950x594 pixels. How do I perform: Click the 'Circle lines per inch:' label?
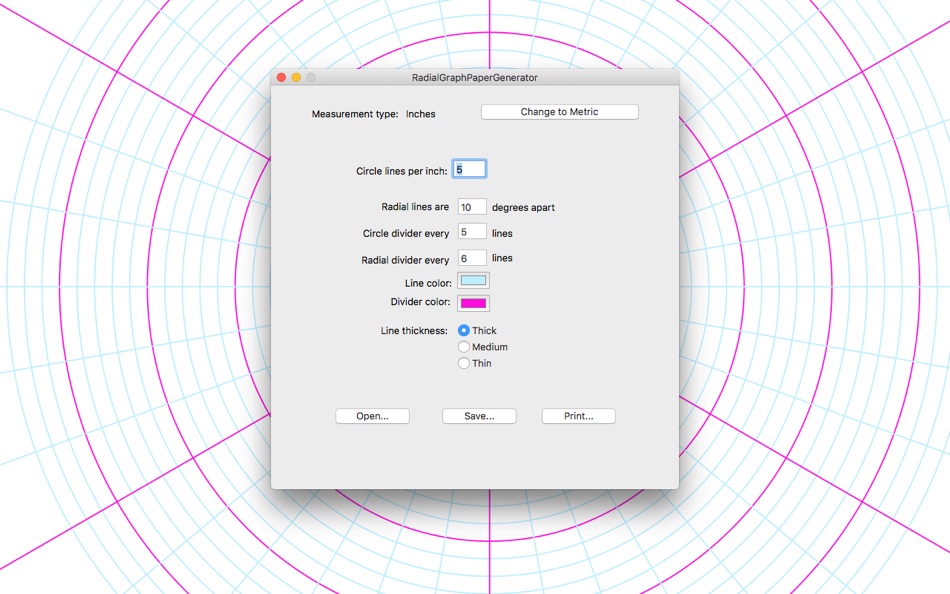tap(402, 172)
